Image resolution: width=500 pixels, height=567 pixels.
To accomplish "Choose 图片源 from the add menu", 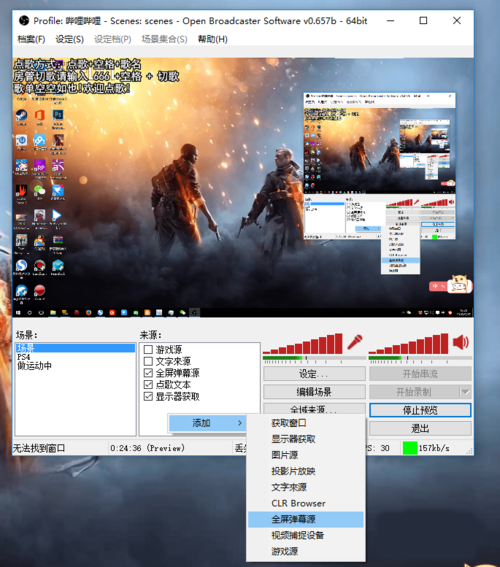I will click(x=305, y=455).
